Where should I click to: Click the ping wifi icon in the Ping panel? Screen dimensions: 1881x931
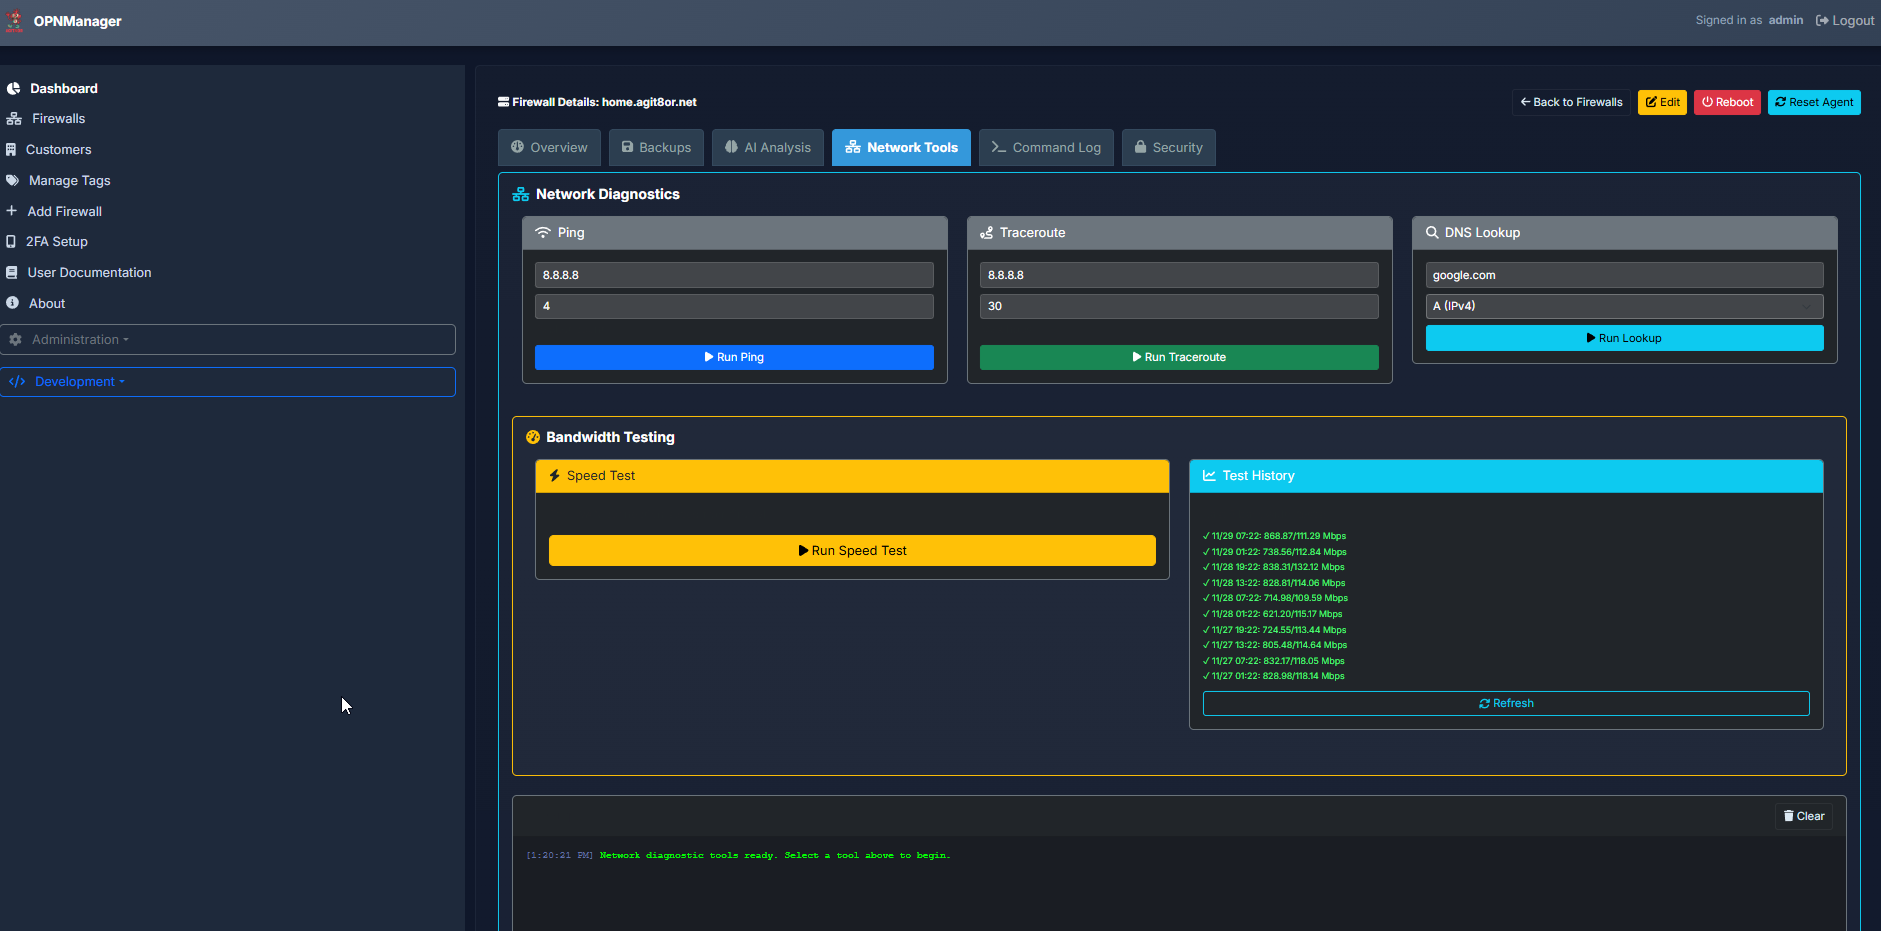544,232
